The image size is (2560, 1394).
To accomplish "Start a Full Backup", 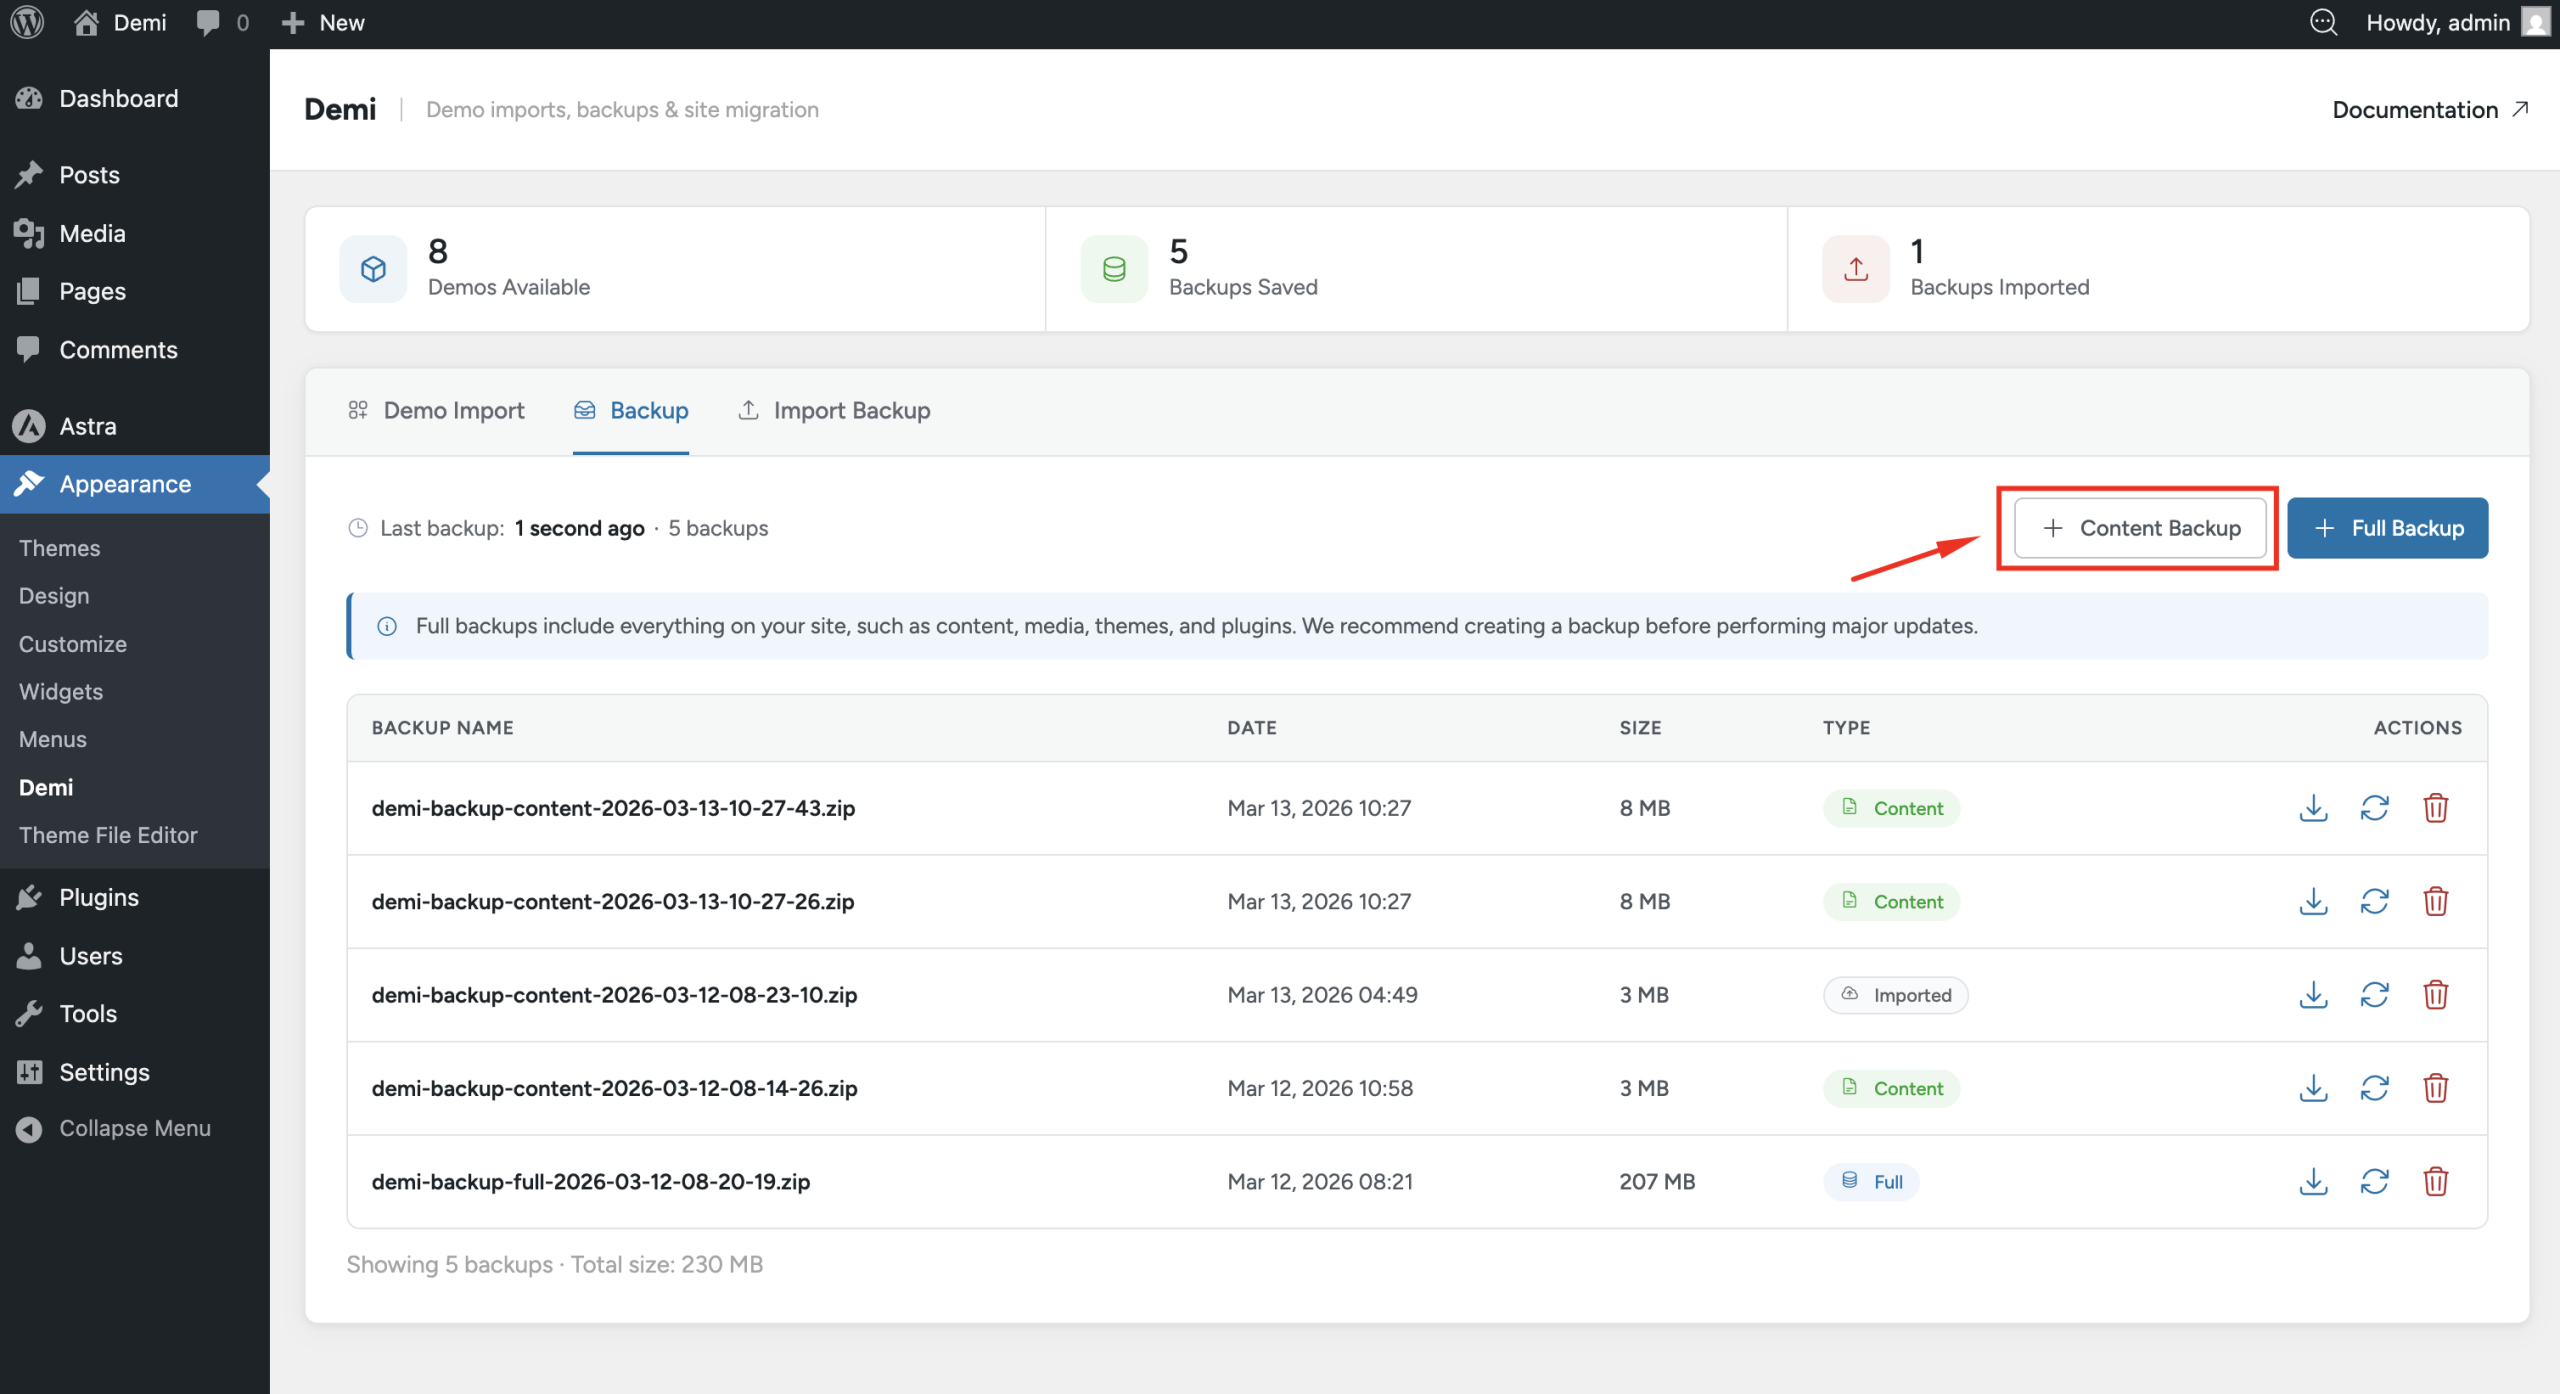I will [2387, 528].
